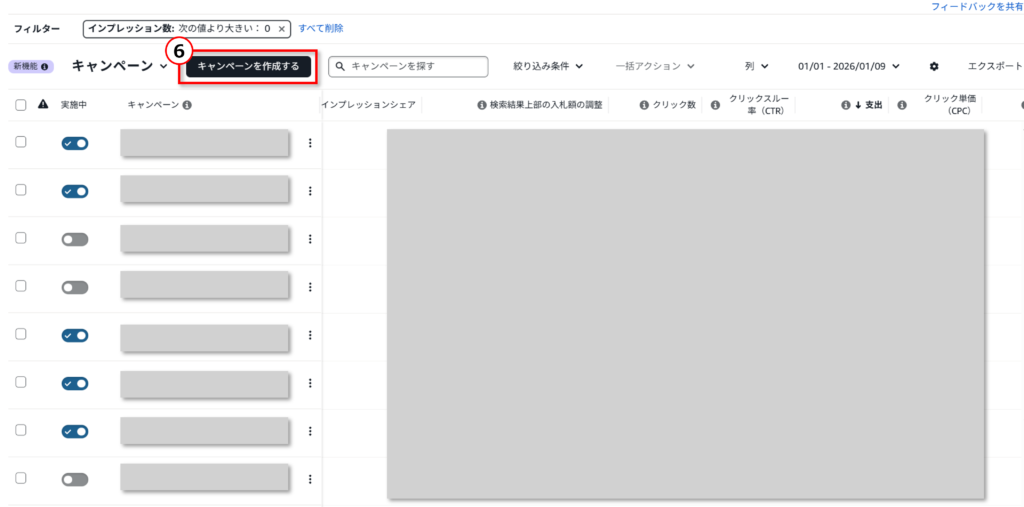Enable the fourth campaign row's toggle
The image size is (1024, 507).
75,287
